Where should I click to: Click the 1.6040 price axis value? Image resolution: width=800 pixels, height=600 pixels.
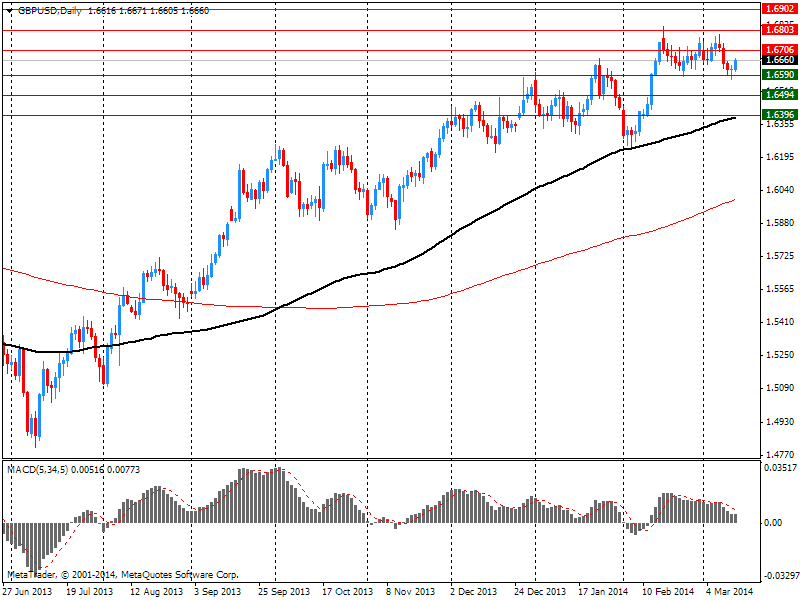point(776,190)
